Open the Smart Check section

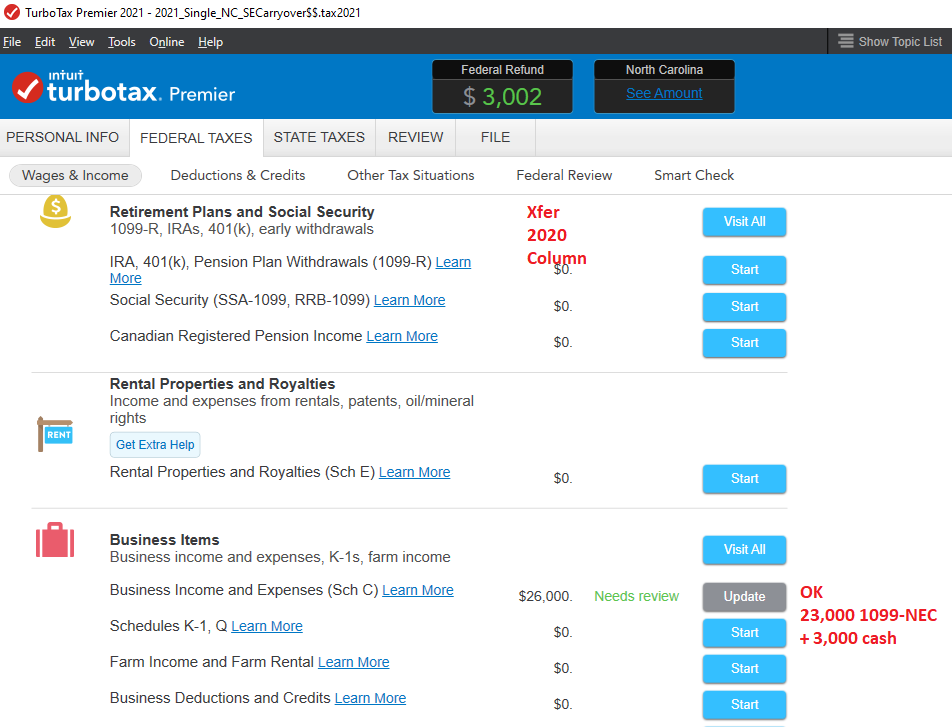(694, 176)
